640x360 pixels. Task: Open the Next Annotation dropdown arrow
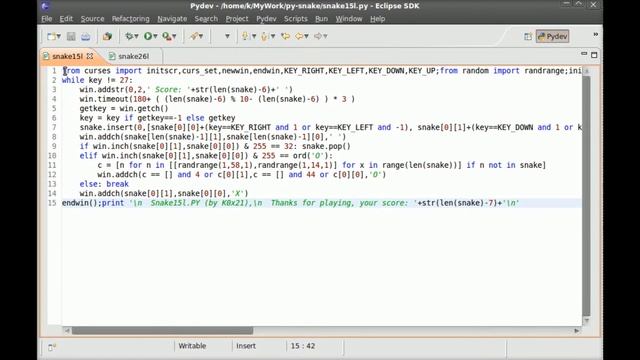pyautogui.click(x=254, y=36)
